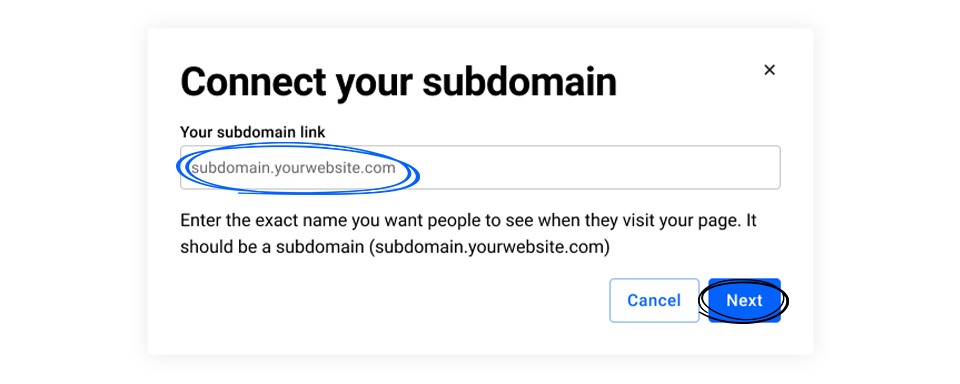Click the Cancel button
Image resolution: width=960 pixels, height=384 pixels.
654,300
